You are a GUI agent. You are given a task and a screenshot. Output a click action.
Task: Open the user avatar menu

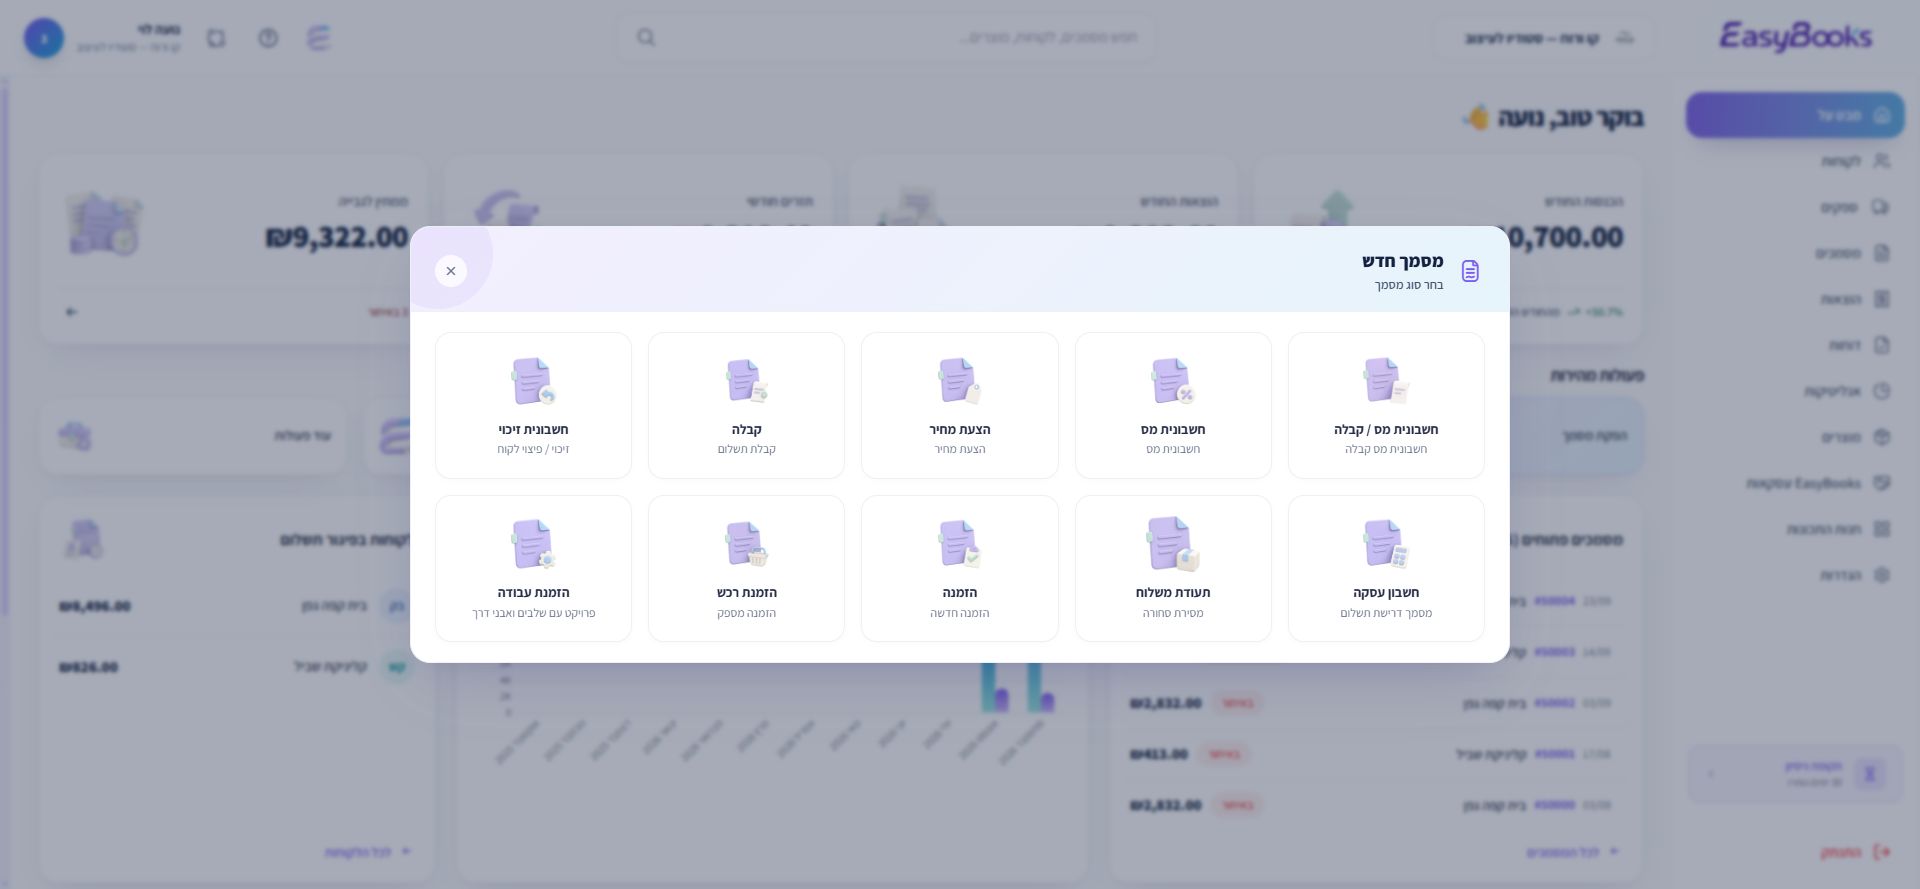point(44,38)
